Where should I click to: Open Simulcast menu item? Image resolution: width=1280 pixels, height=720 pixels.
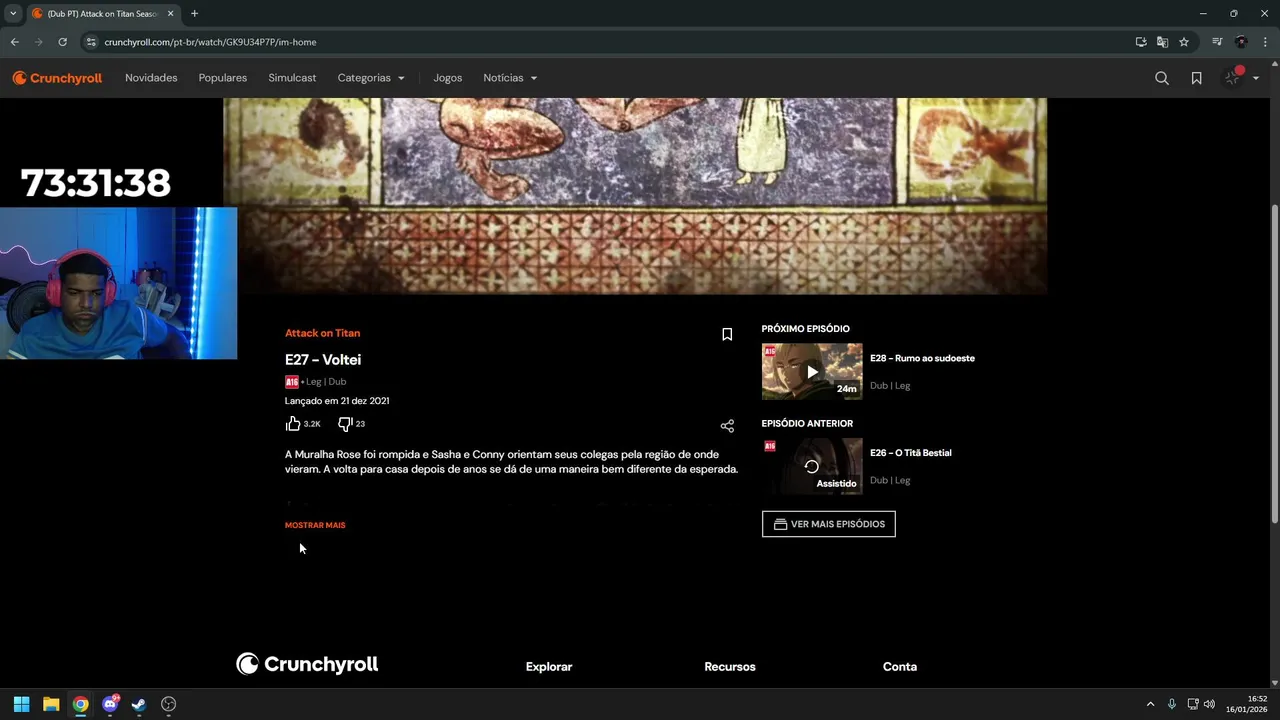pyautogui.click(x=292, y=78)
